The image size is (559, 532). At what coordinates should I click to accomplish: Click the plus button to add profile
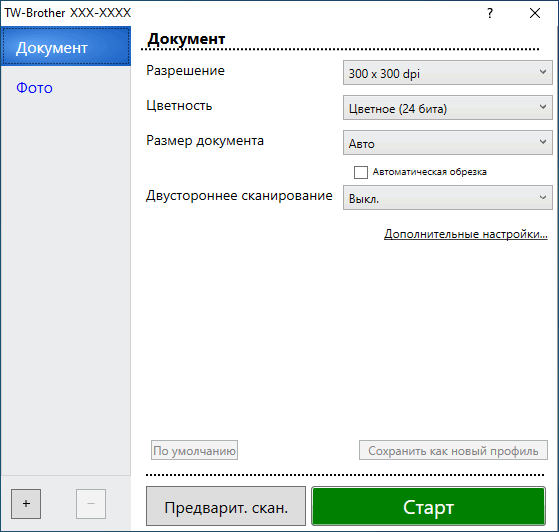(26, 503)
